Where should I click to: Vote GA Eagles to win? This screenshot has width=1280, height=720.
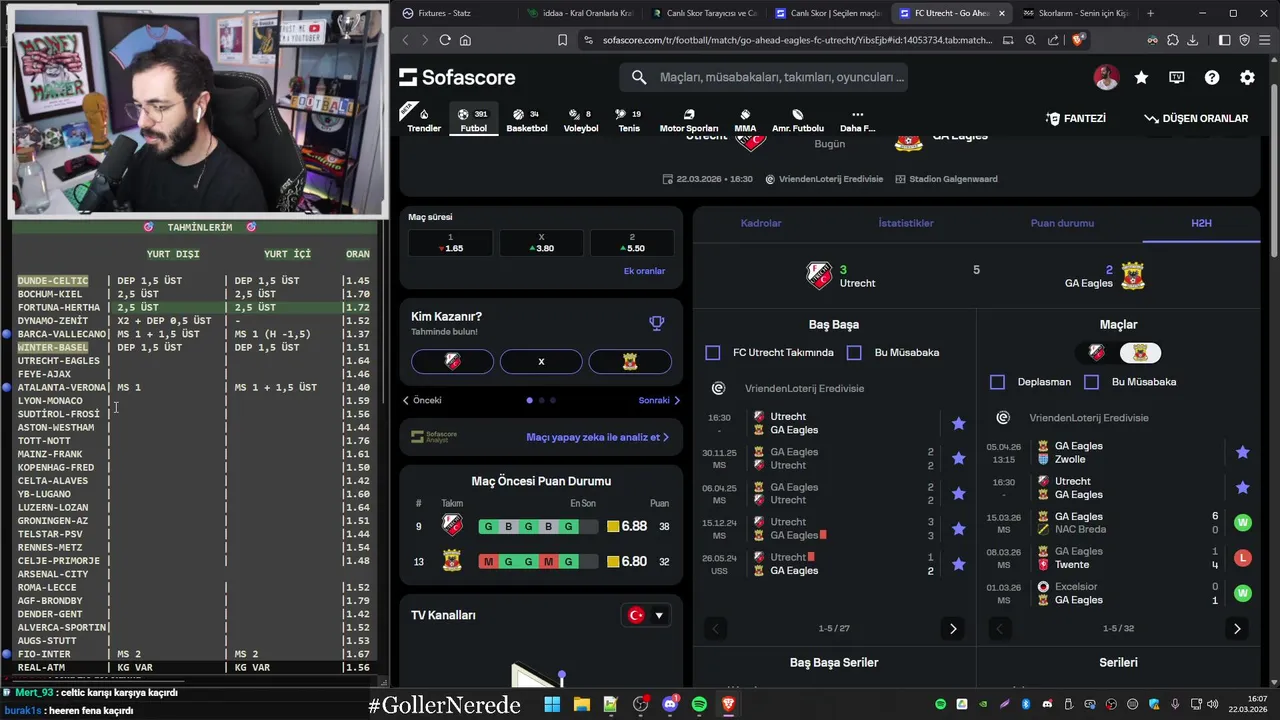[x=630, y=361]
